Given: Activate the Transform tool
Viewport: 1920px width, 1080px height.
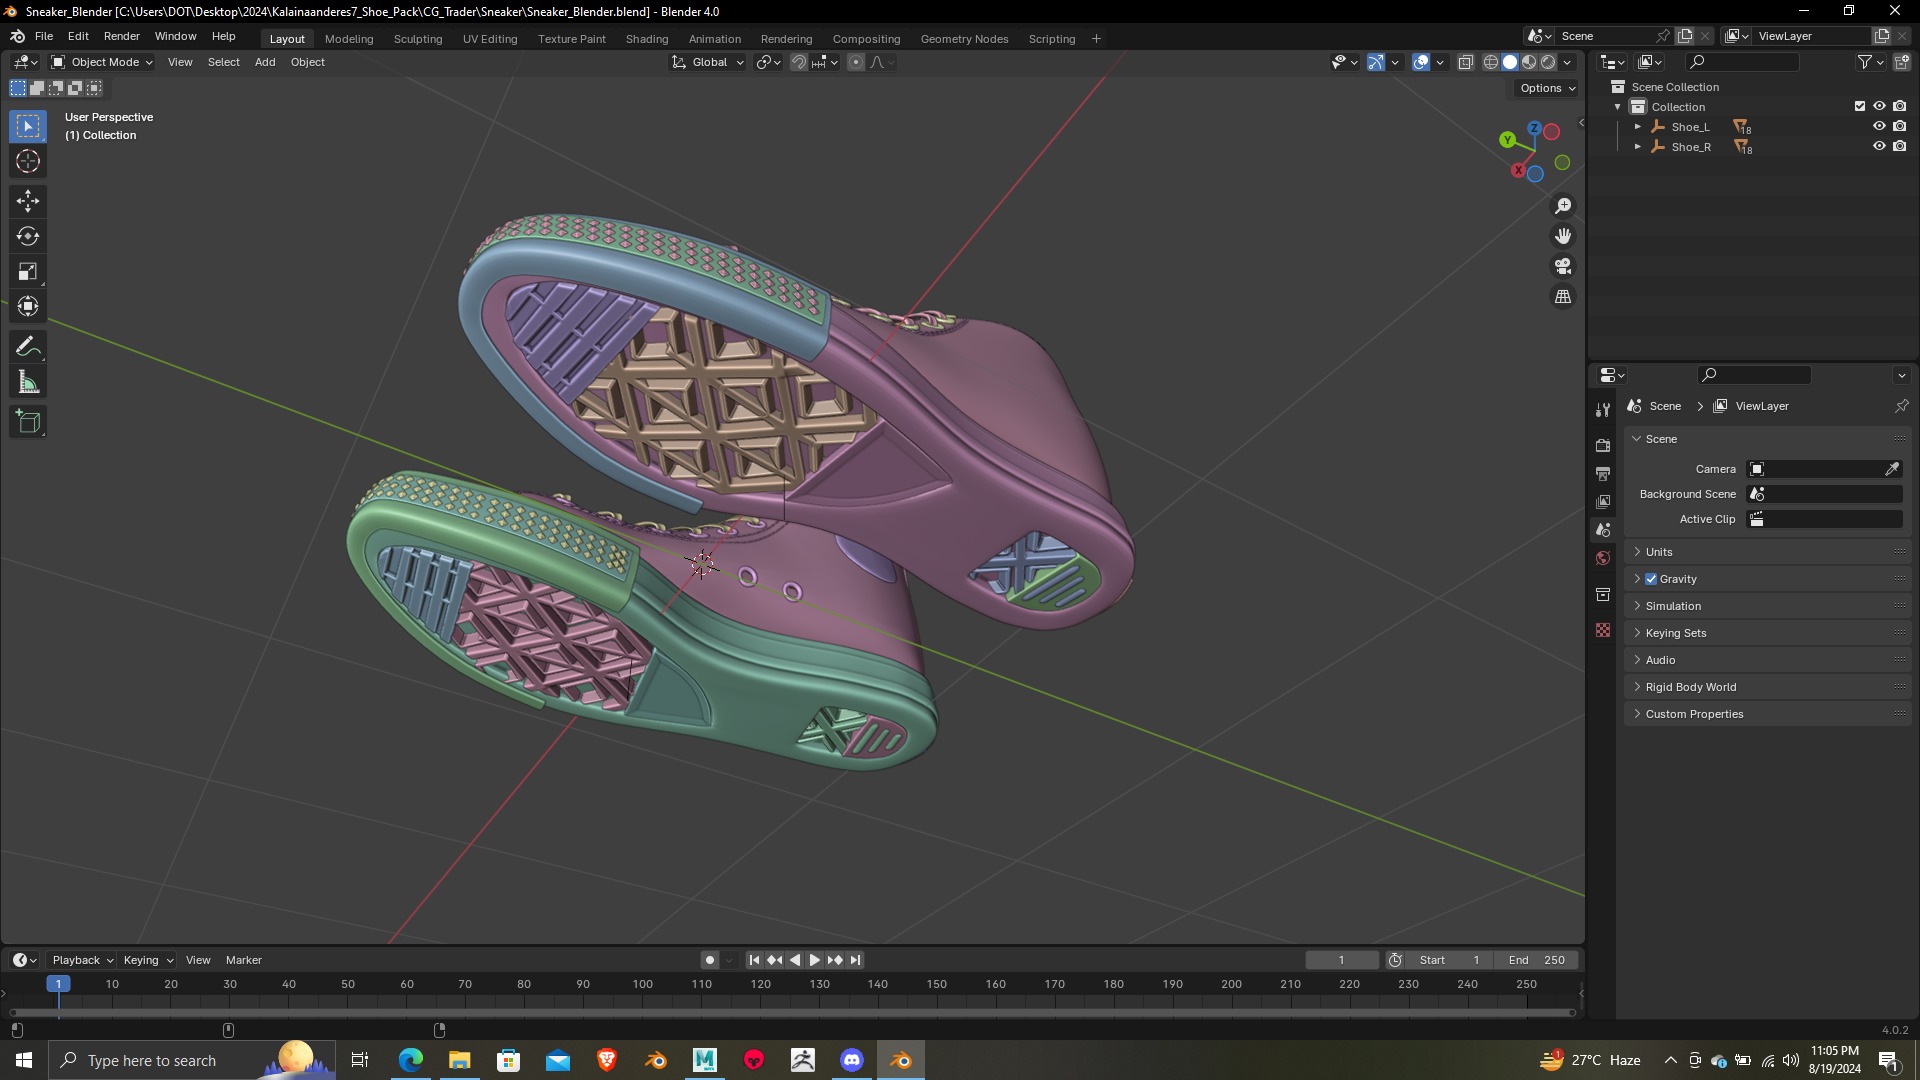Looking at the screenshot, I should 28,306.
